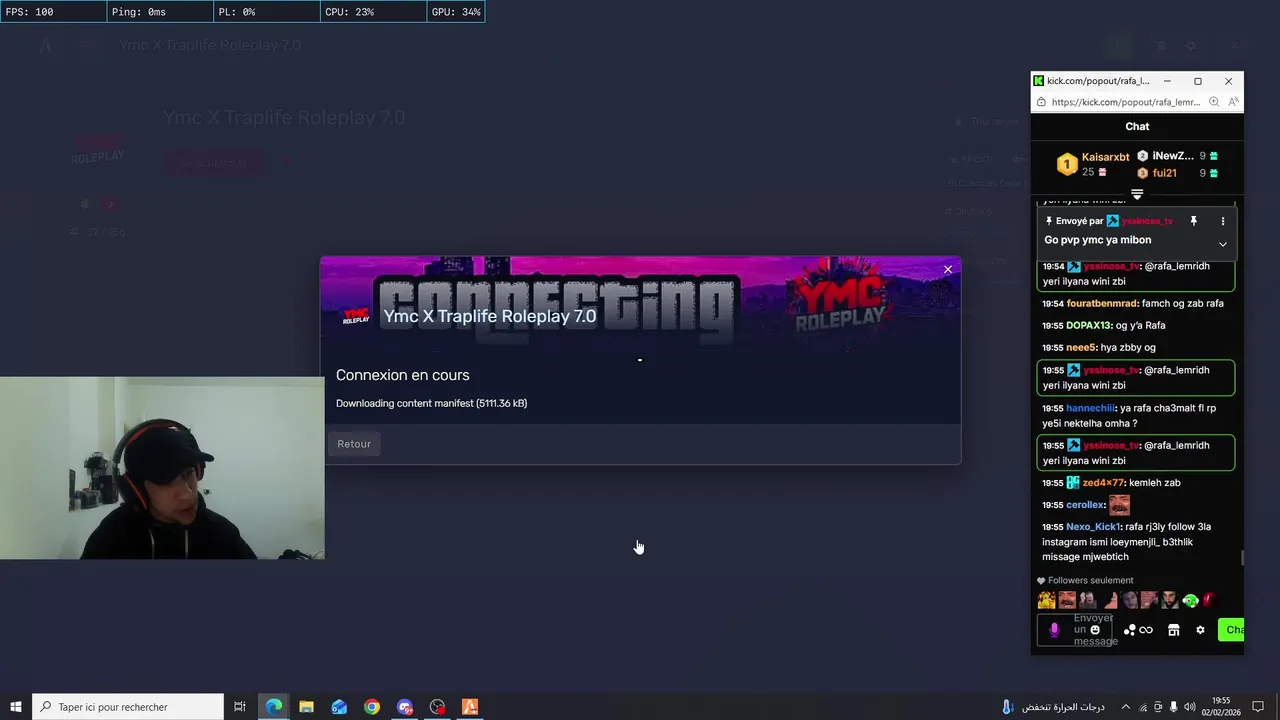The height and width of the screenshot is (720, 1280).
Task: Click the lock site info icon in address bar
Action: pos(1041,102)
